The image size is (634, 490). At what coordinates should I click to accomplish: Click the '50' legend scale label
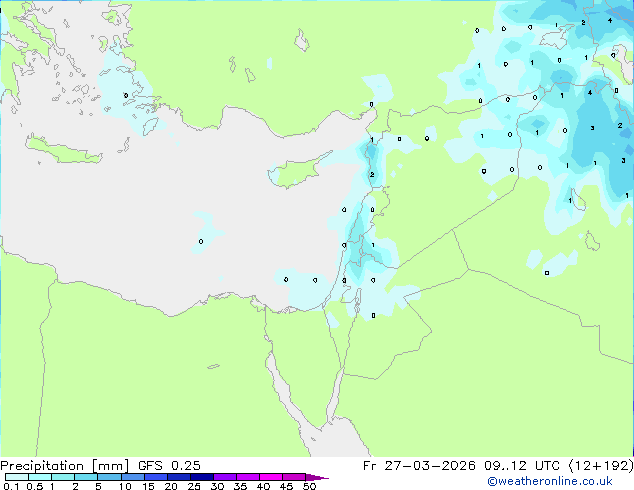point(309,486)
